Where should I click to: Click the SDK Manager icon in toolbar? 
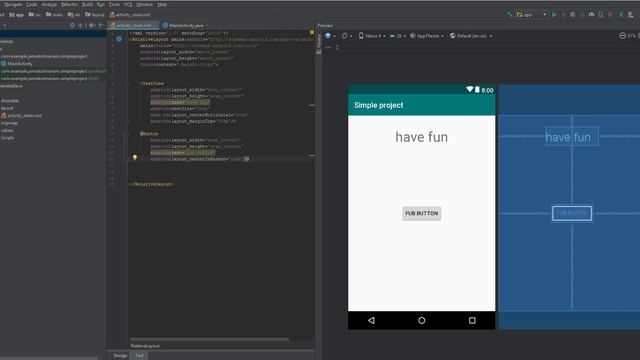coord(631,15)
